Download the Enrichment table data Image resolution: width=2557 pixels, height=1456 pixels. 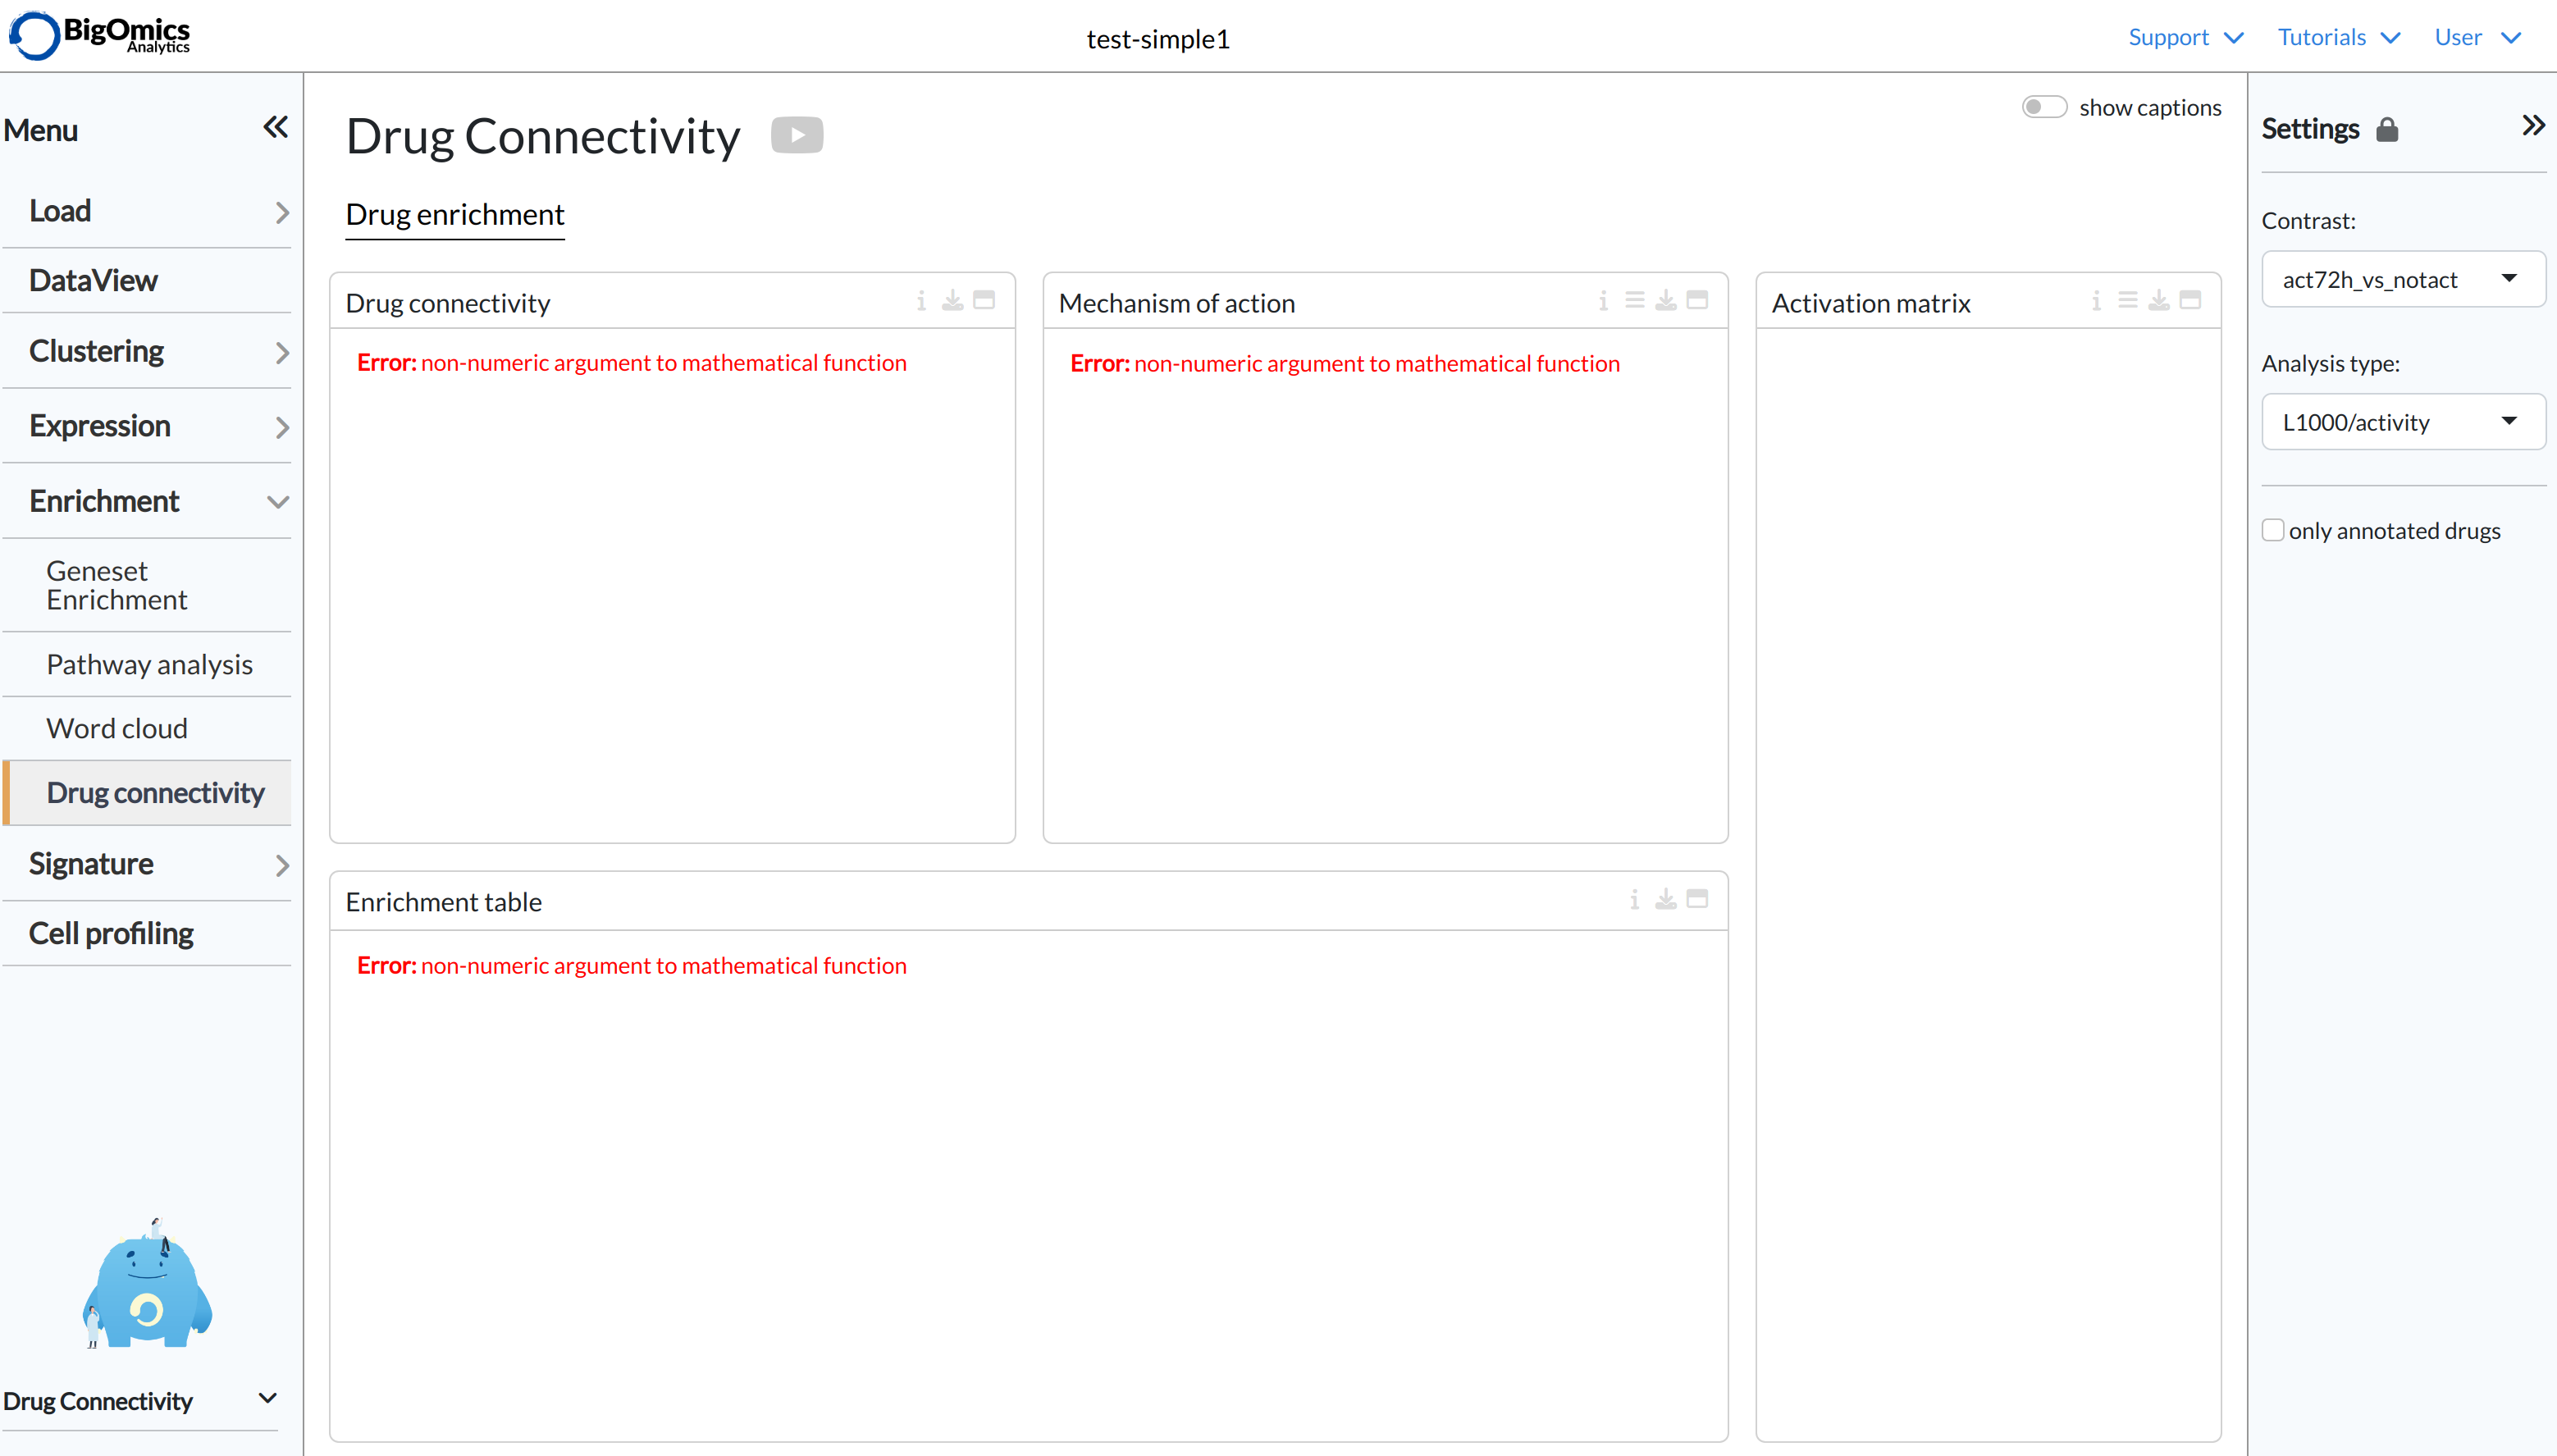click(1665, 899)
